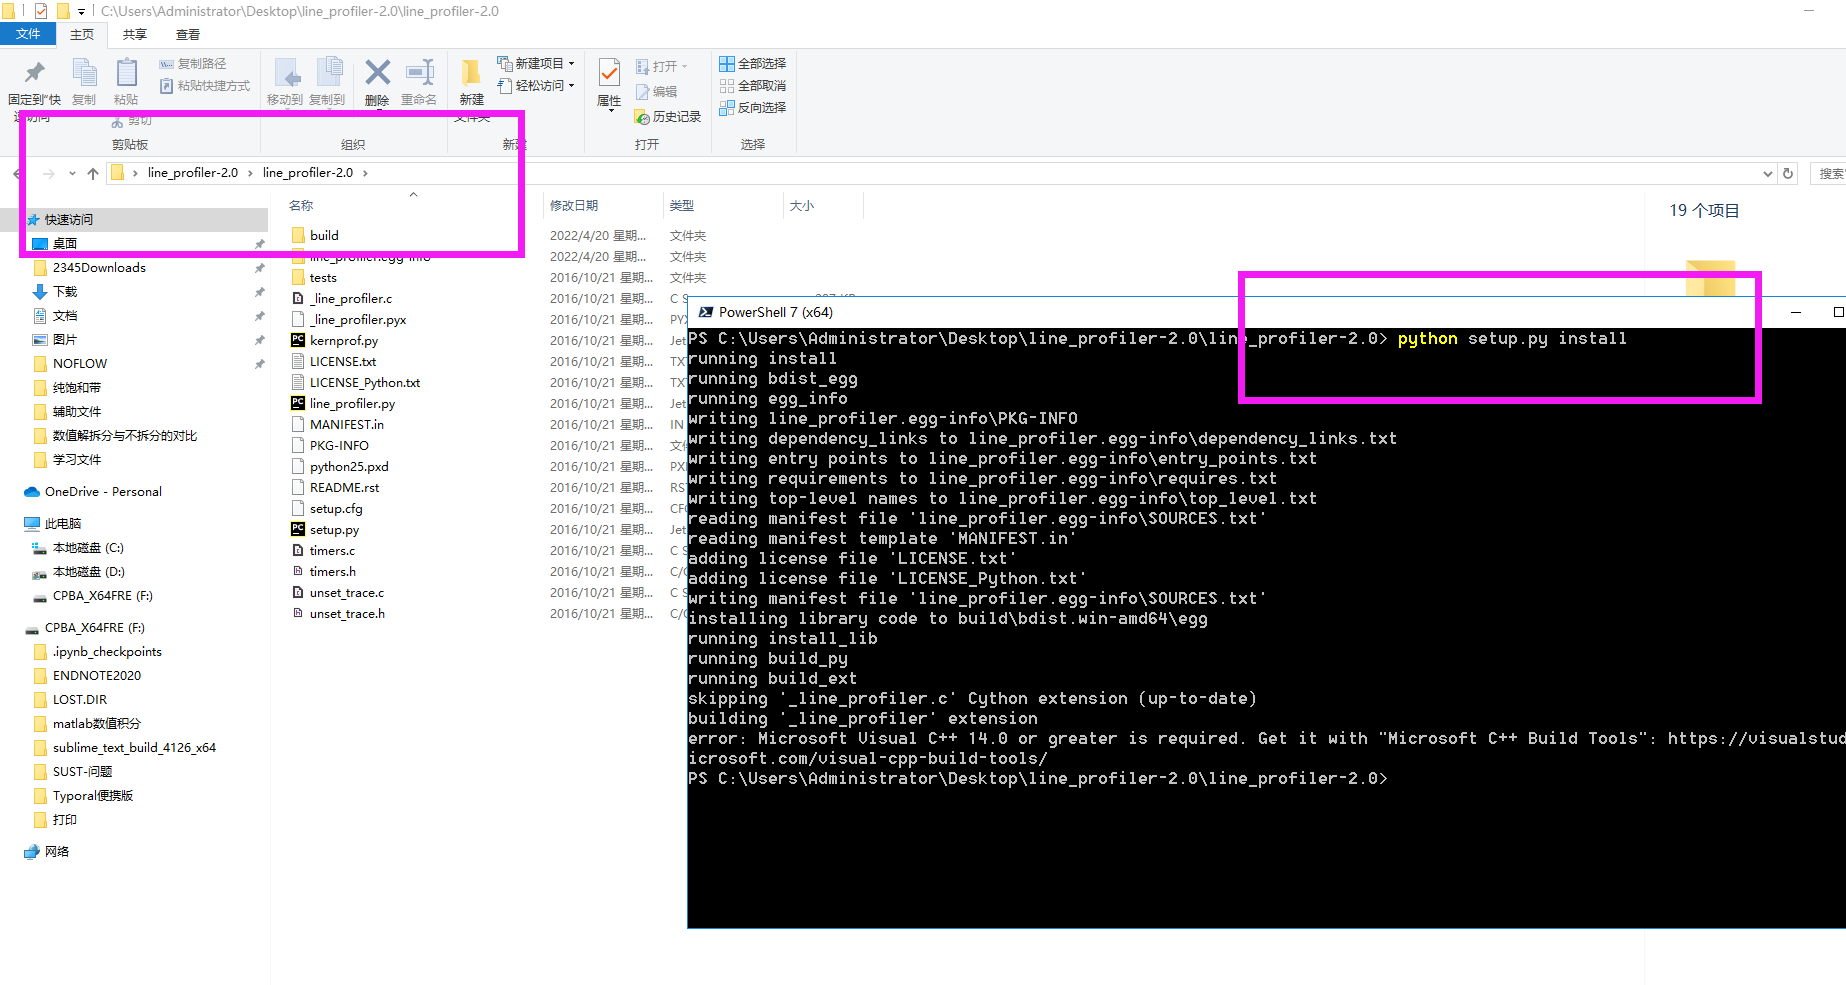
Task: Open Downloads (下载) in sidebar
Action: click(65, 292)
